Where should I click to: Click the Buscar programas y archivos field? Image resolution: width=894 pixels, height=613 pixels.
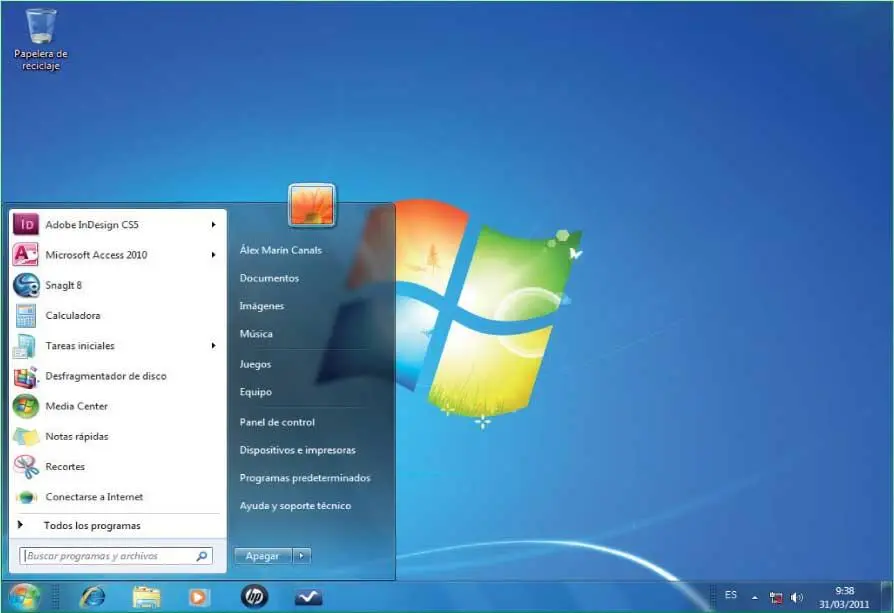116,556
